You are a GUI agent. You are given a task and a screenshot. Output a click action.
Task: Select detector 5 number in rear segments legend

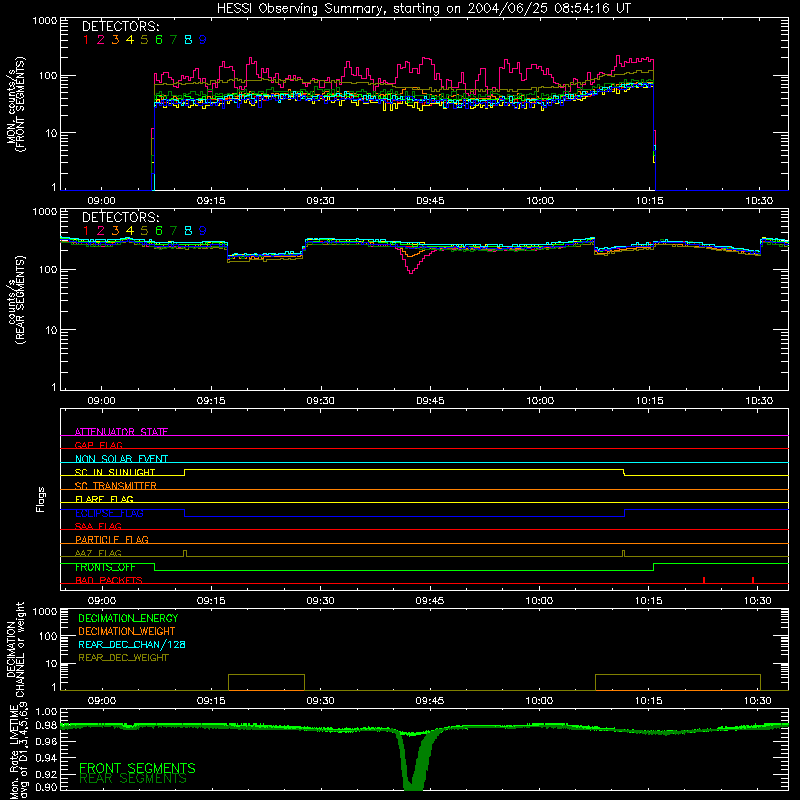click(144, 231)
